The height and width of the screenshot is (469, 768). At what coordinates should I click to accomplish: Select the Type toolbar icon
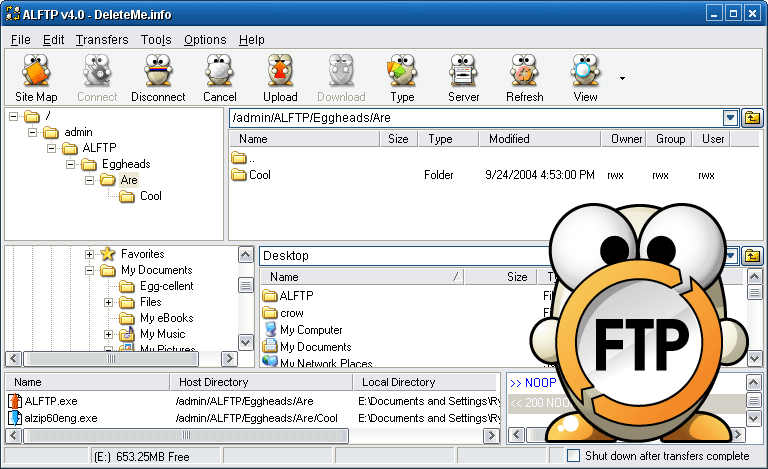(x=402, y=78)
